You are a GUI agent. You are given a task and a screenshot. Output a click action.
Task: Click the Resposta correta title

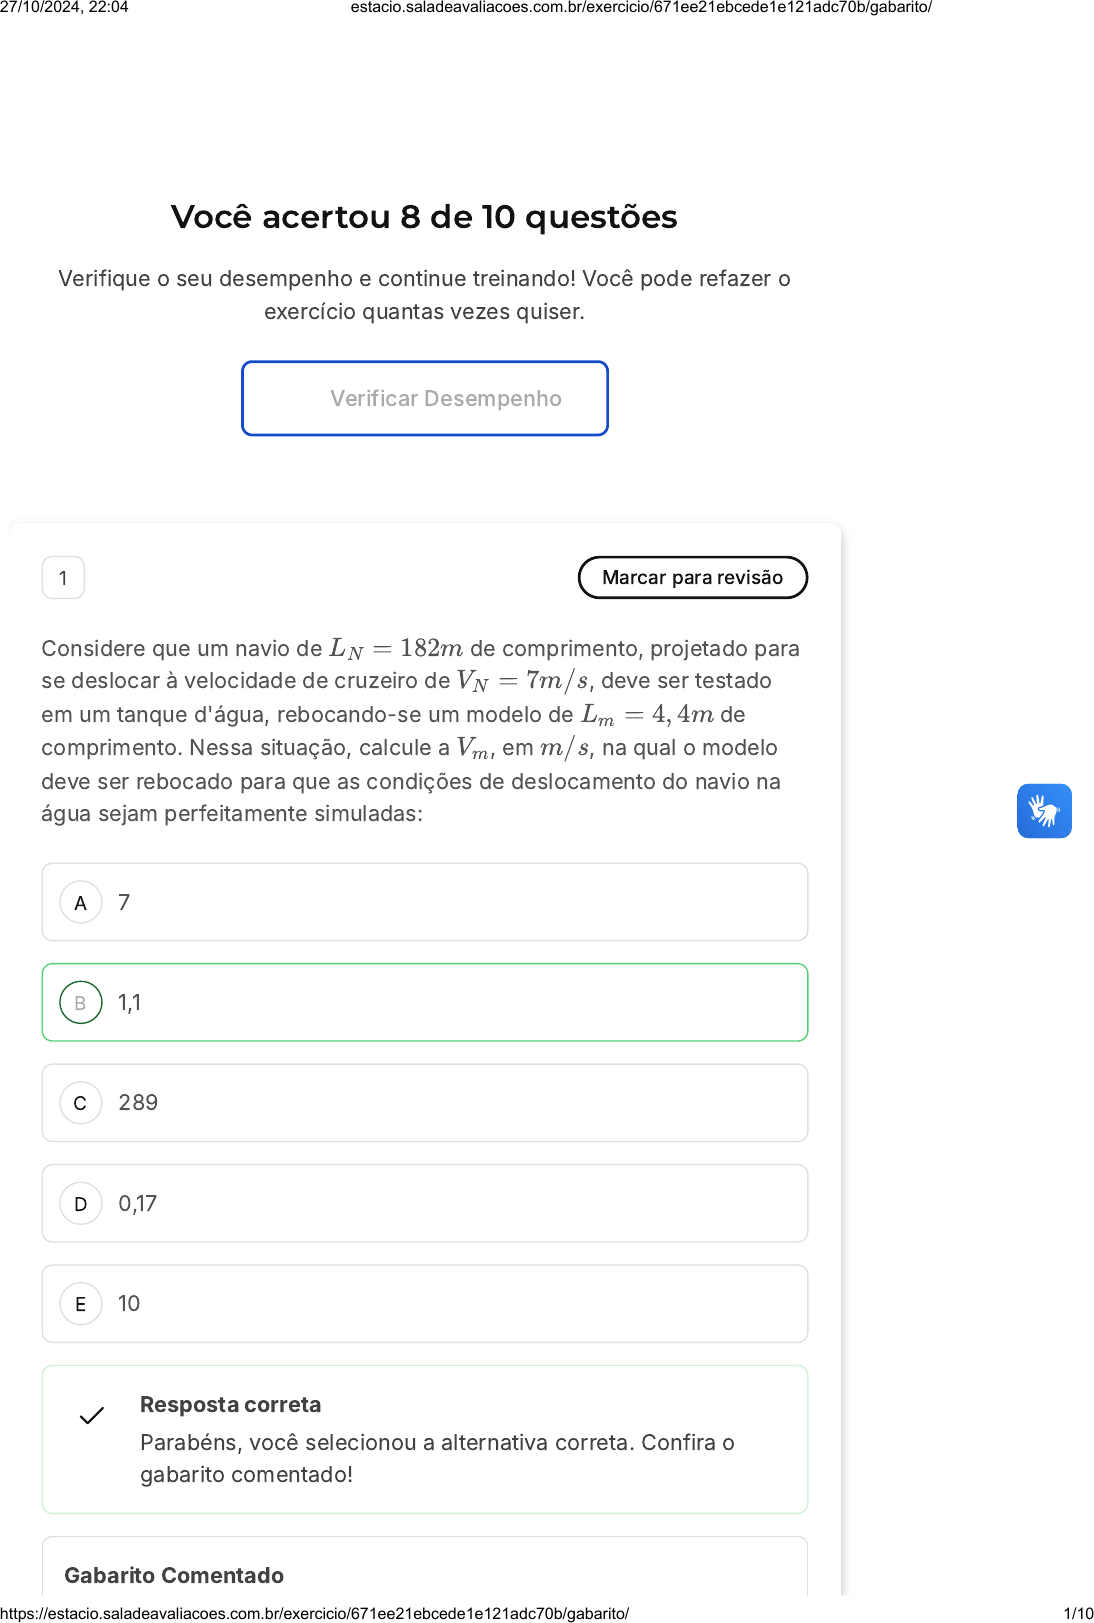click(231, 1405)
